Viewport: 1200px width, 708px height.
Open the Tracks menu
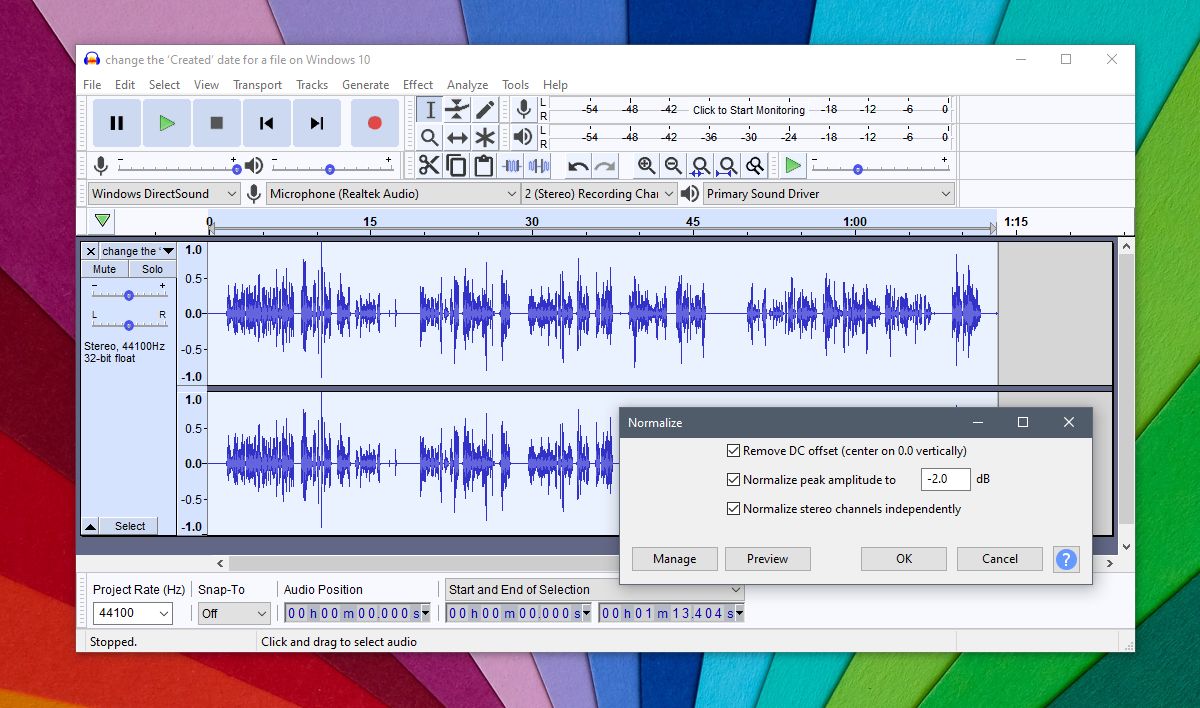312,84
